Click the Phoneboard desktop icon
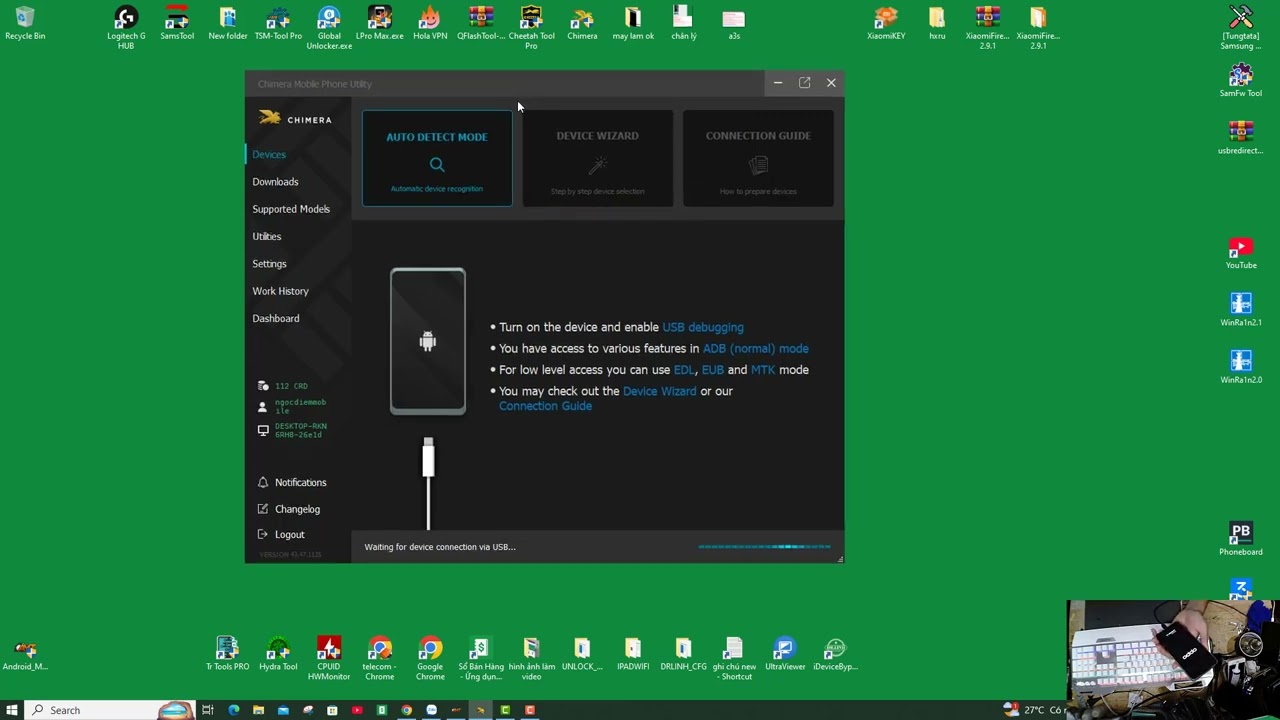Image resolution: width=1280 pixels, height=720 pixels. (x=1241, y=539)
